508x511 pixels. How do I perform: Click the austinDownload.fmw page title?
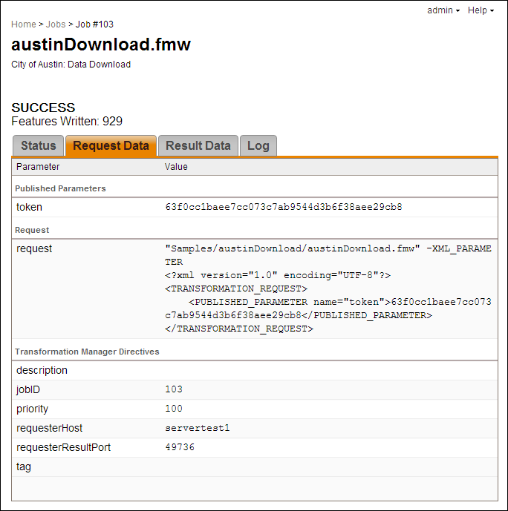[101, 44]
